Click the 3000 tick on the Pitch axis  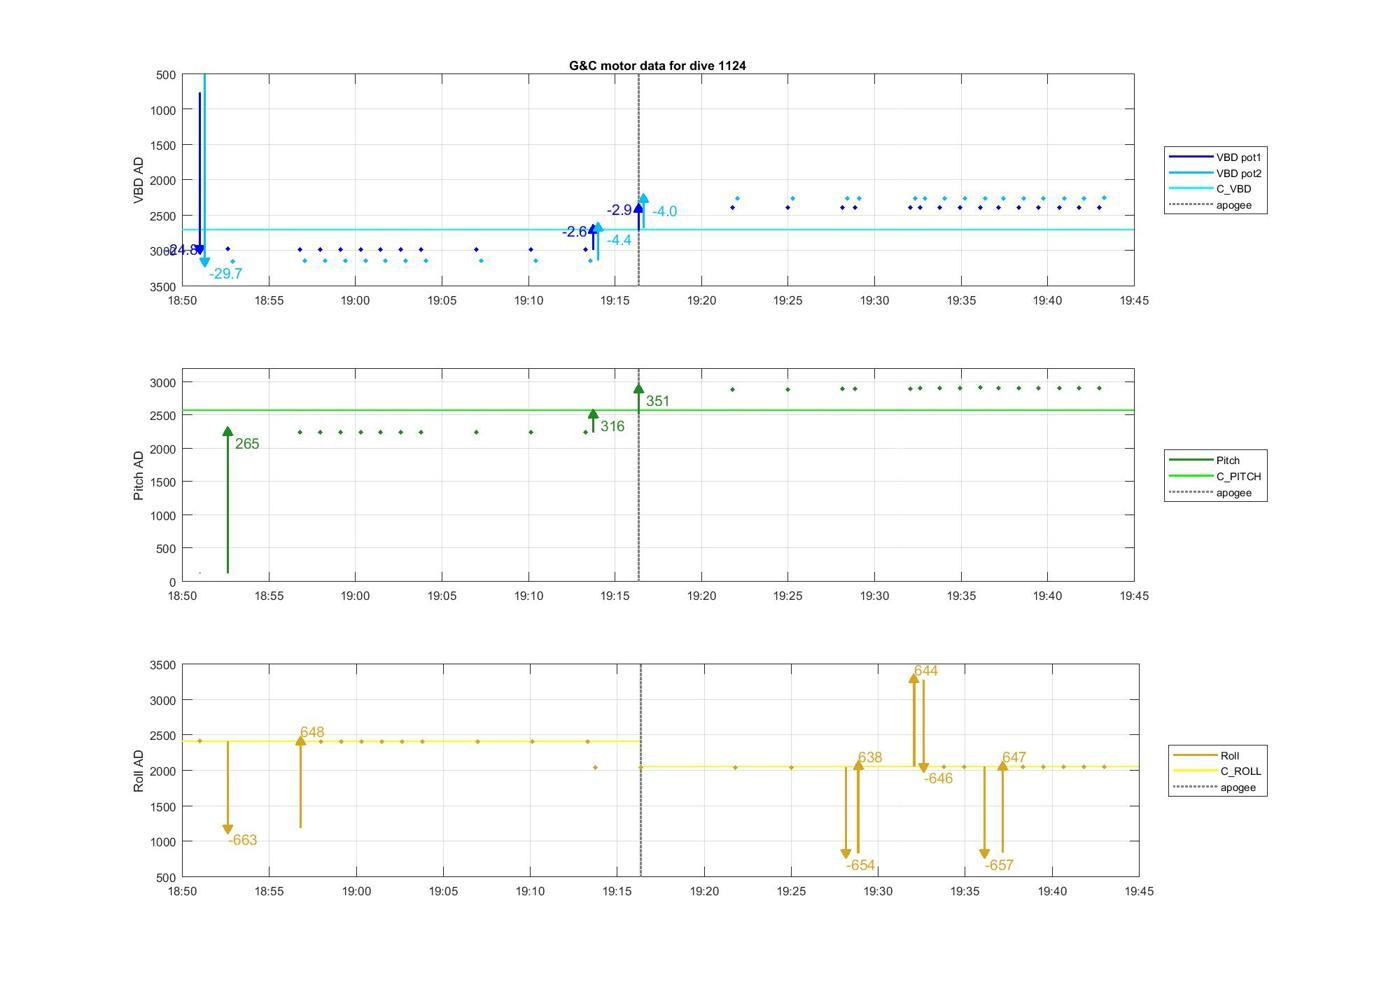pos(164,383)
